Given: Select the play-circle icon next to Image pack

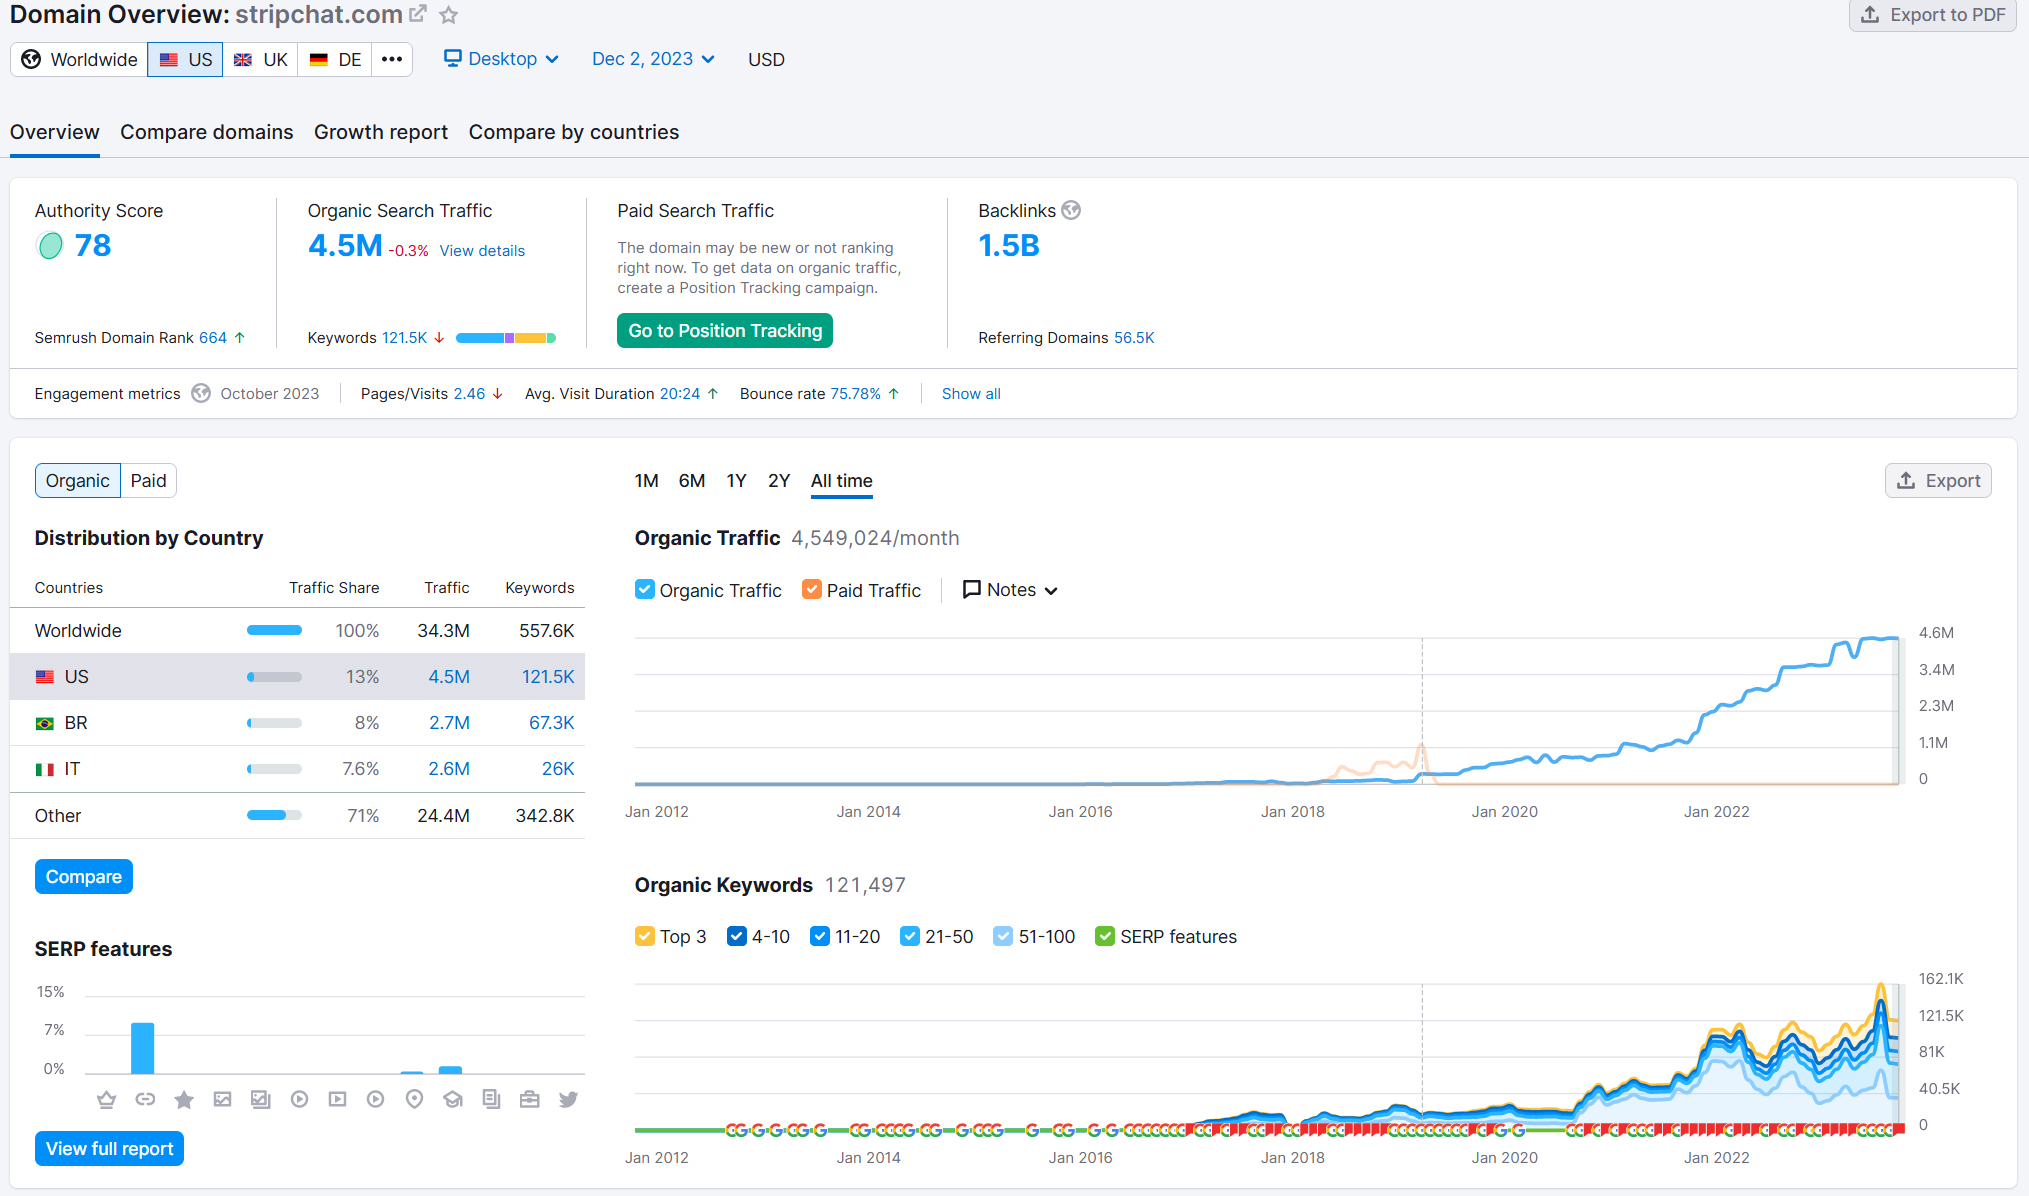Looking at the screenshot, I should pyautogui.click(x=299, y=1100).
